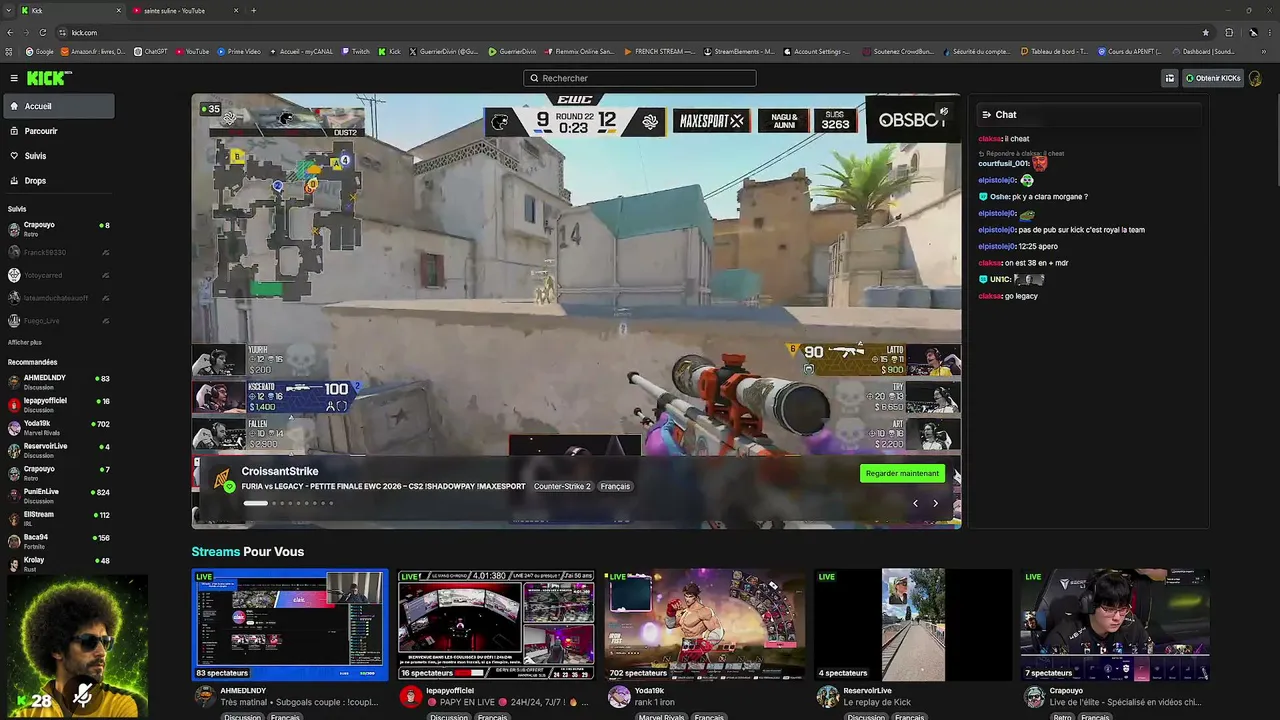This screenshot has height=720, width=1280.
Task: Open the user profile avatar menu
Action: pyautogui.click(x=1257, y=78)
